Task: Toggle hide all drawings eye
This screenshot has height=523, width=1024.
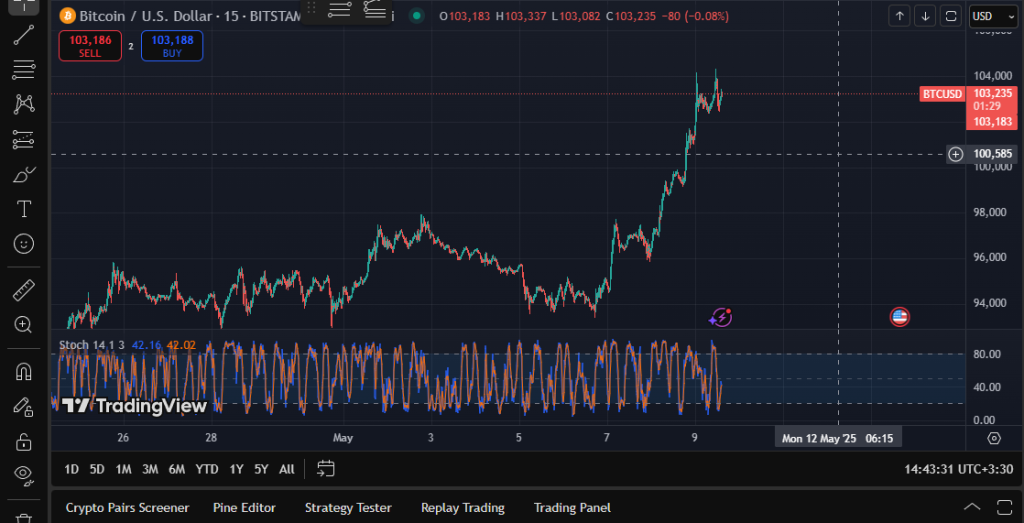Action: click(x=24, y=474)
